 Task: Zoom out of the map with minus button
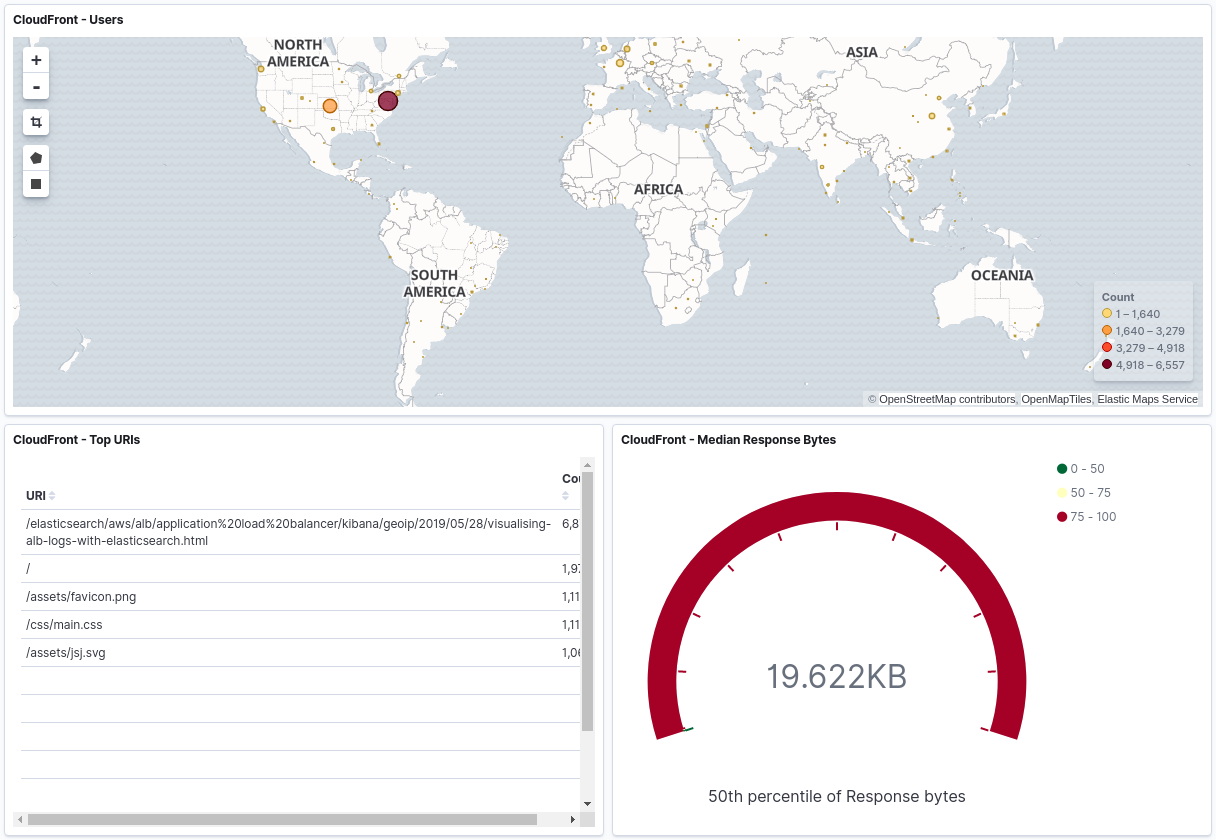coord(36,87)
